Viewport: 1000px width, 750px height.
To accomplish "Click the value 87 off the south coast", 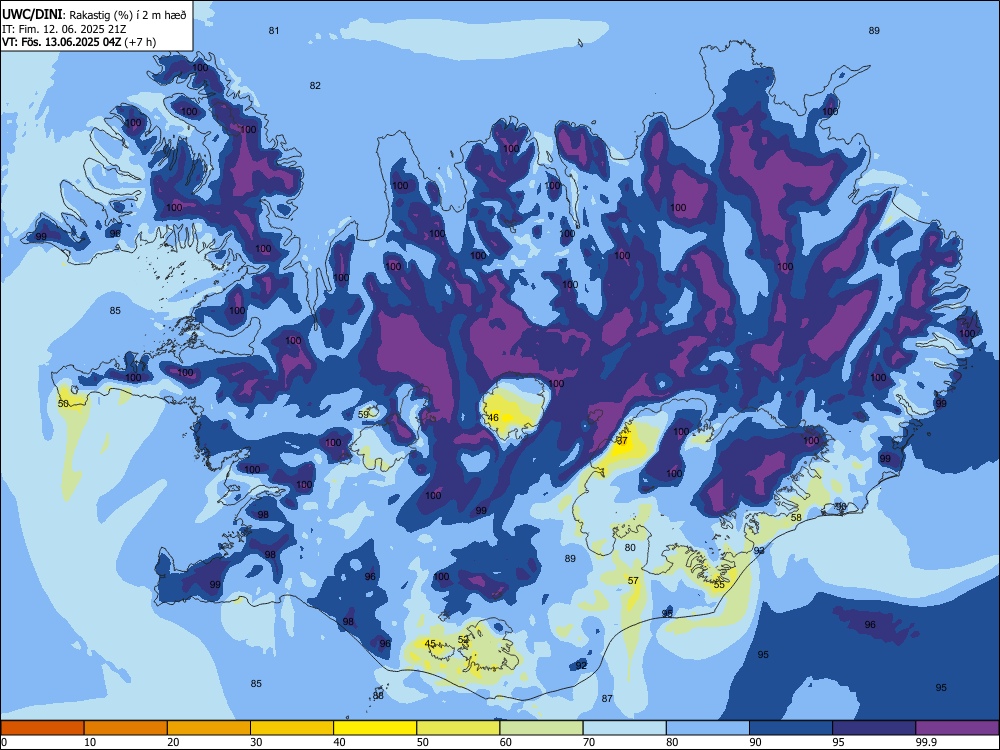I will [x=607, y=698].
